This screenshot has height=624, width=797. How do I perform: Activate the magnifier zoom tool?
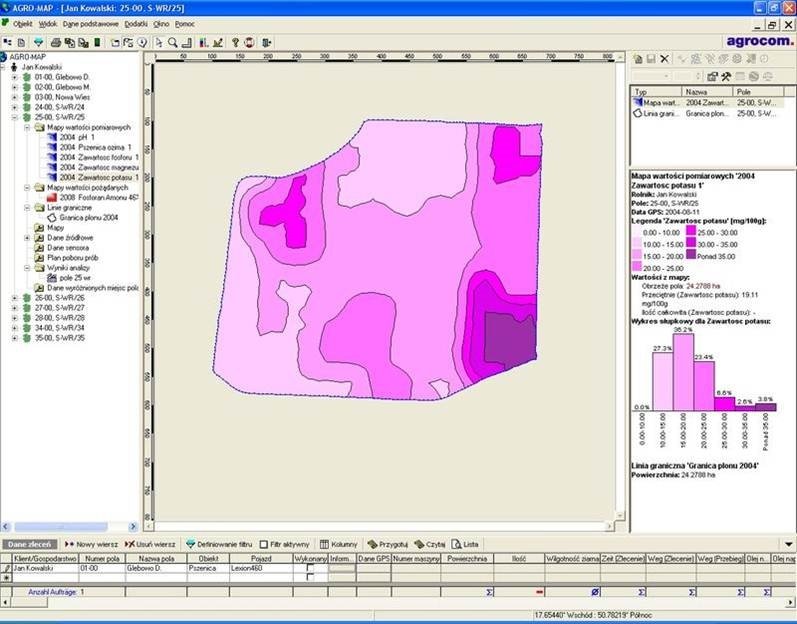tap(173, 43)
